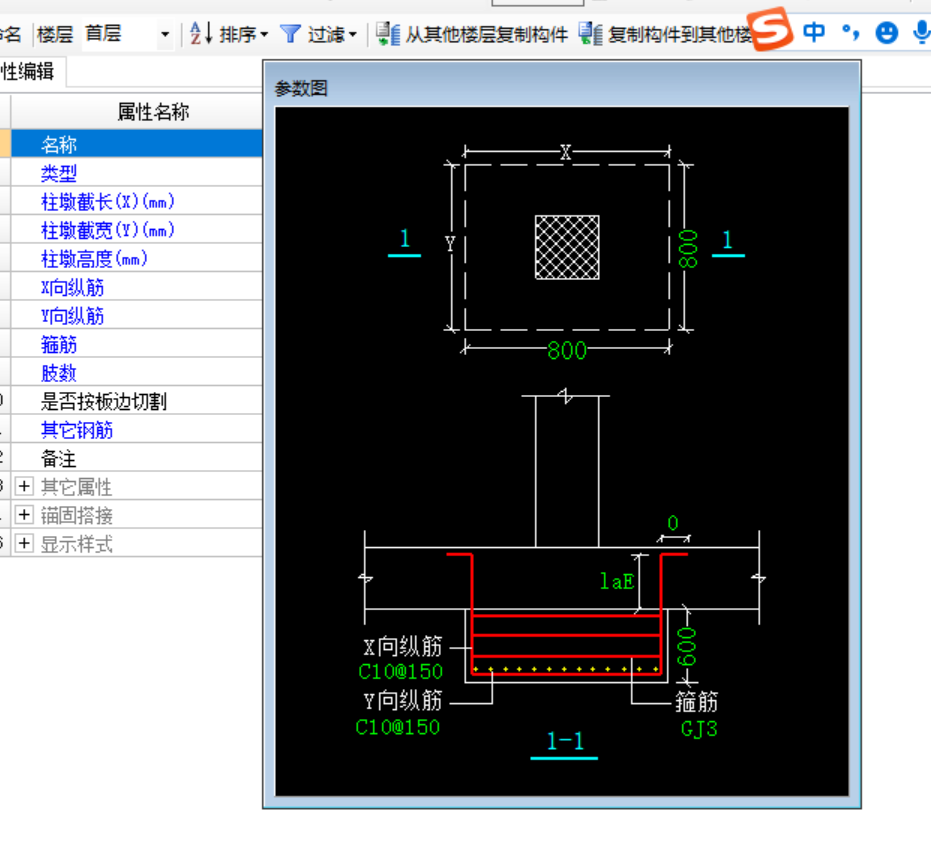Click the 楼层 label in toolbar

(55, 34)
